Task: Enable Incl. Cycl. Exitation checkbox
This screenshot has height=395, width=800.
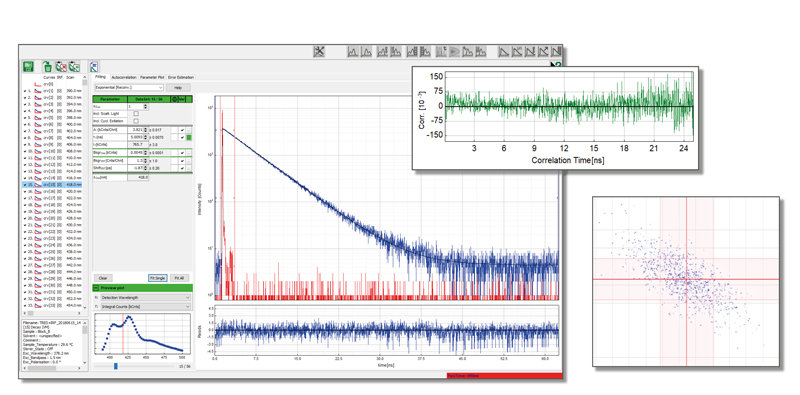Action: coord(136,121)
